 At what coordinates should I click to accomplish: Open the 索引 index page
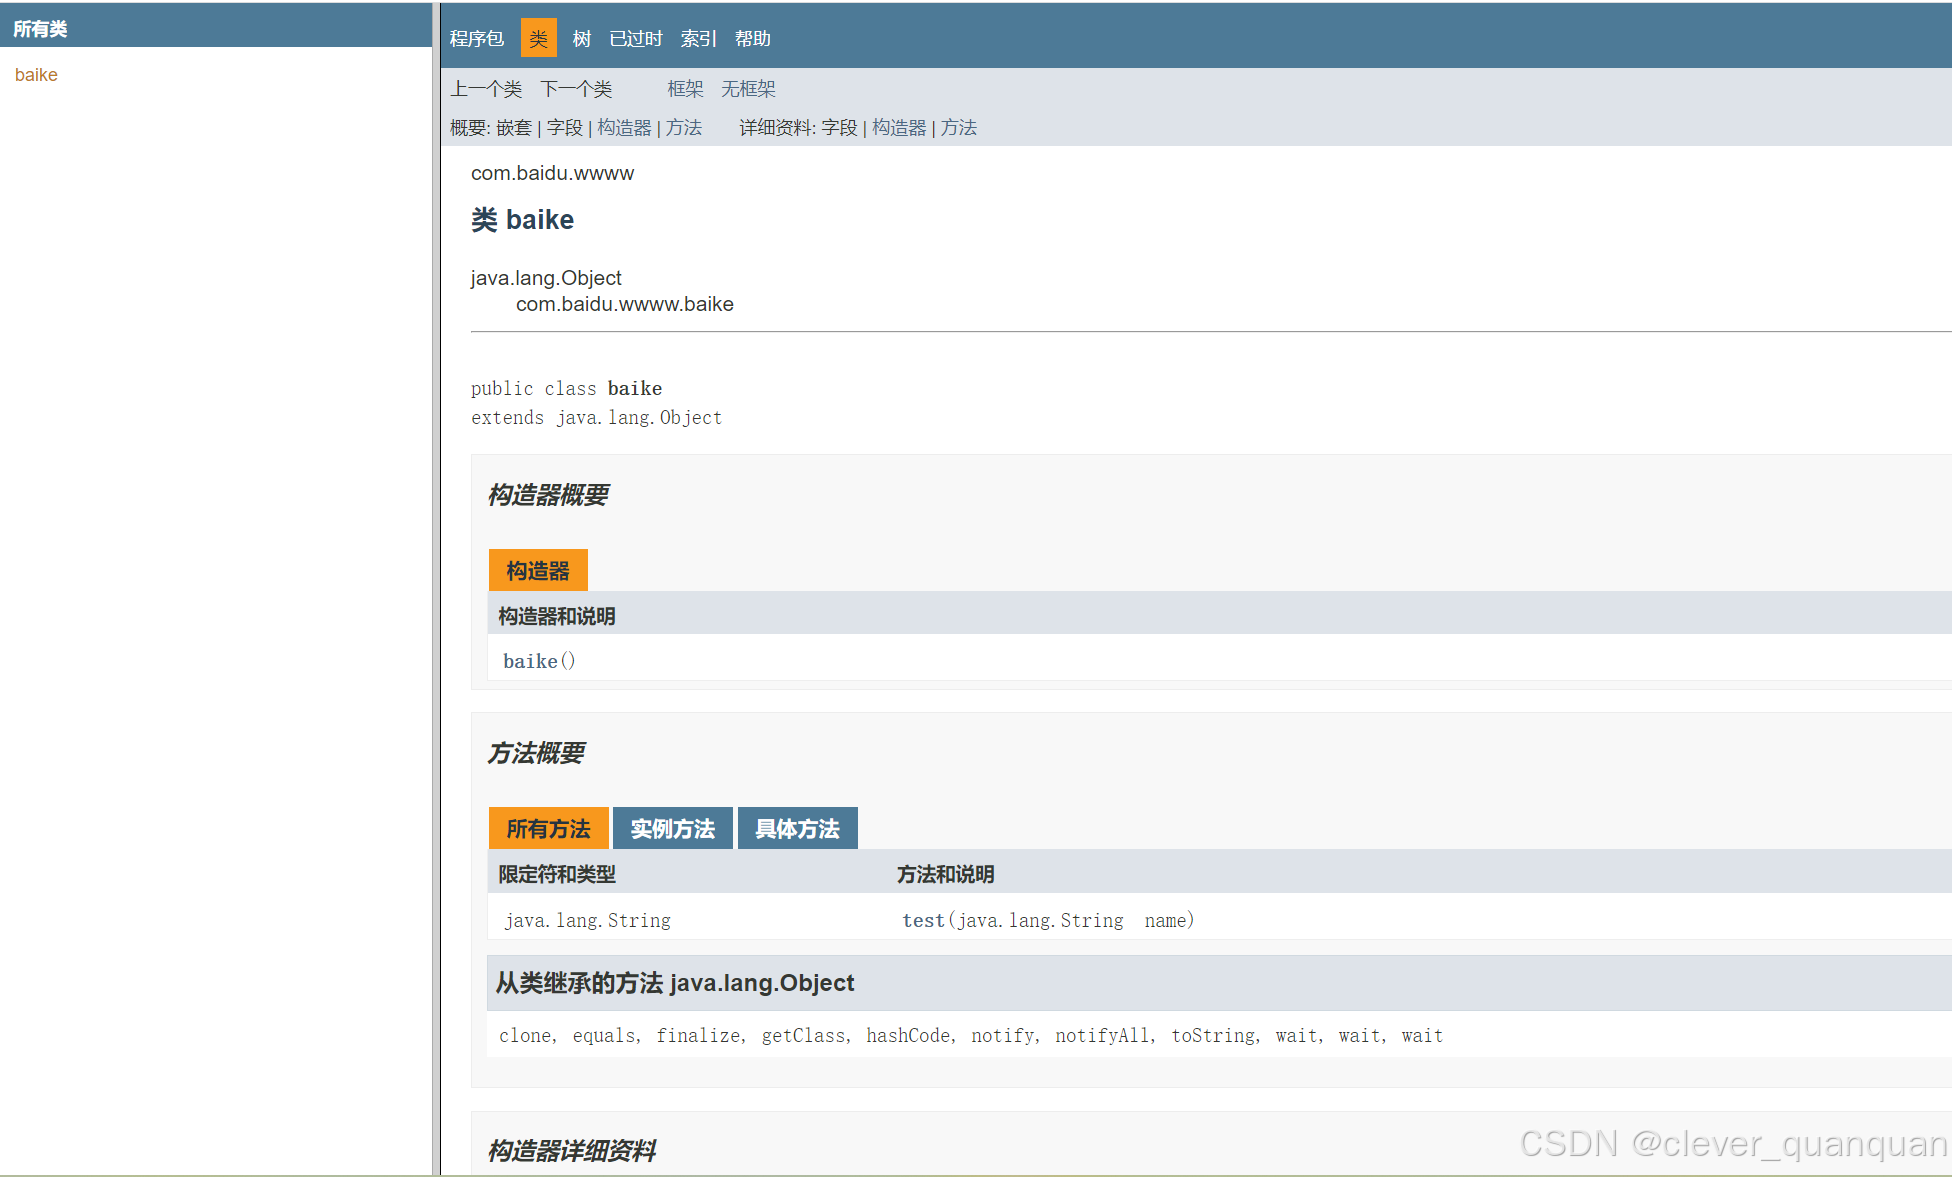(698, 39)
